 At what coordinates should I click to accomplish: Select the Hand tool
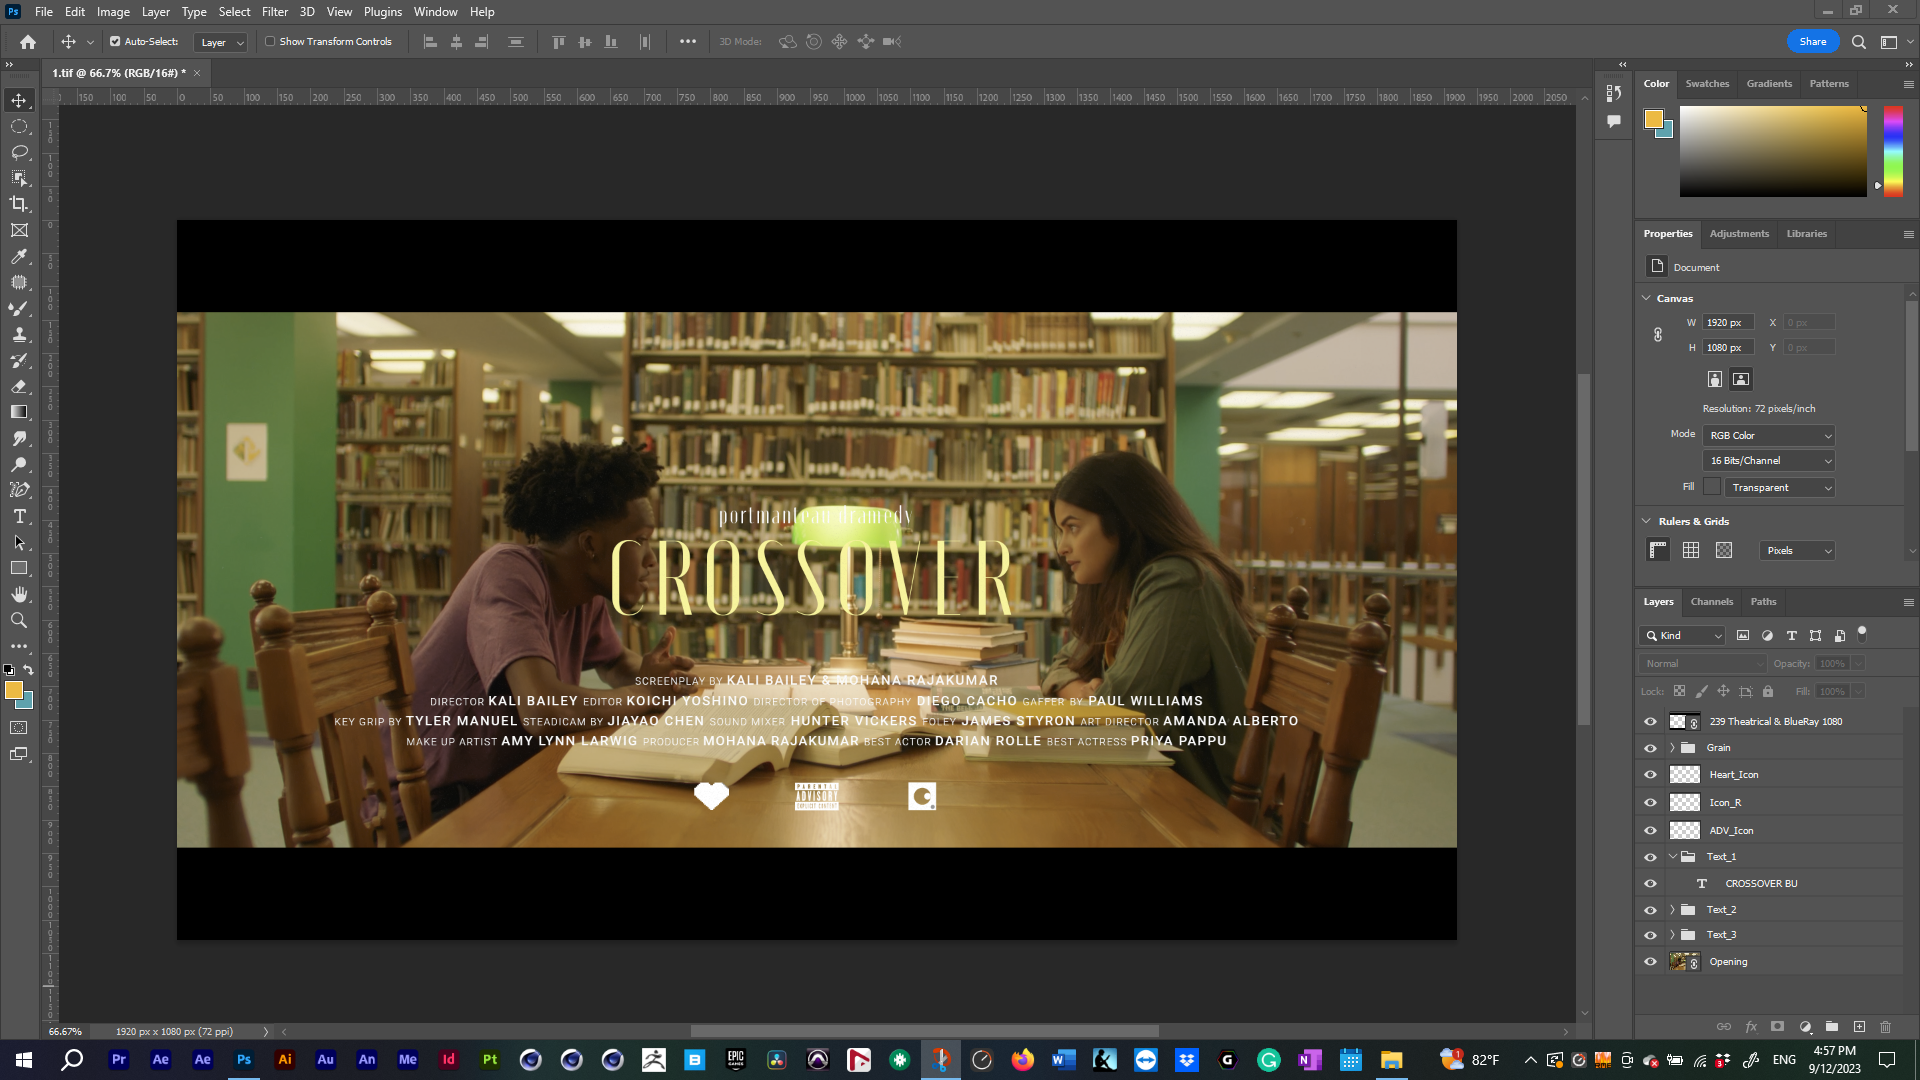click(x=19, y=594)
